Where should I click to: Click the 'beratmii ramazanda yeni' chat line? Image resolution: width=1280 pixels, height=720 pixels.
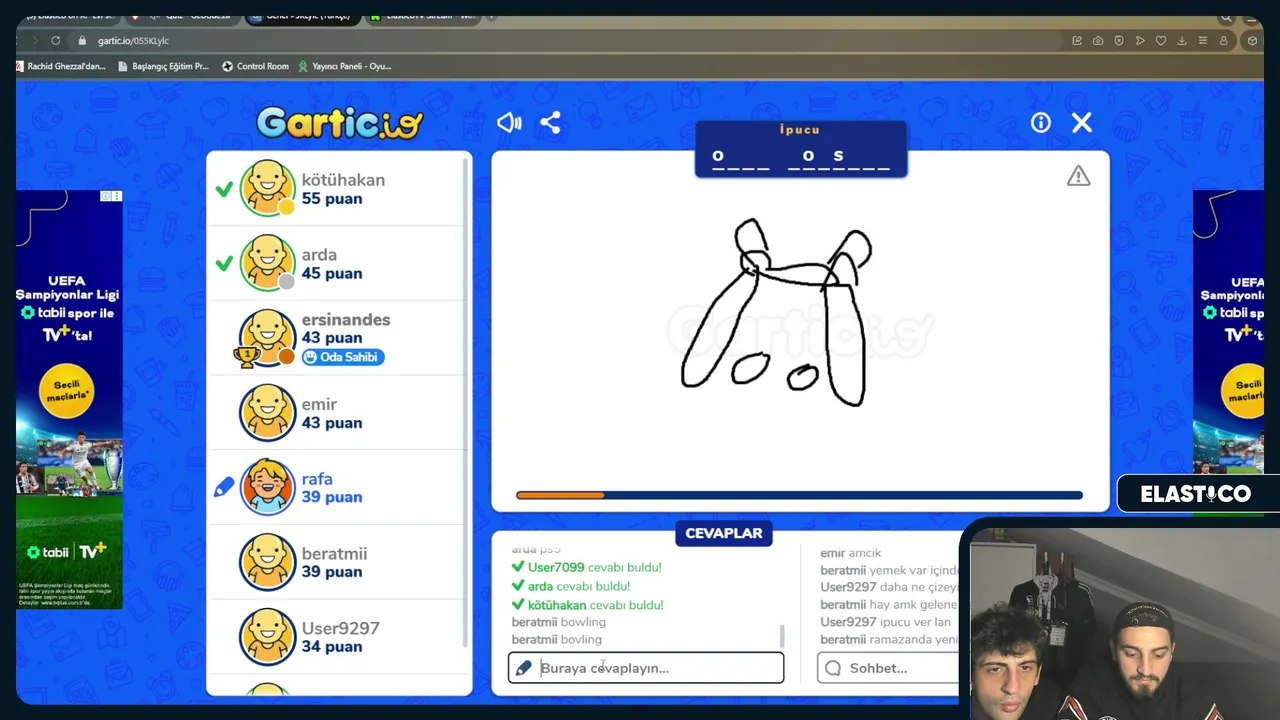(890, 639)
